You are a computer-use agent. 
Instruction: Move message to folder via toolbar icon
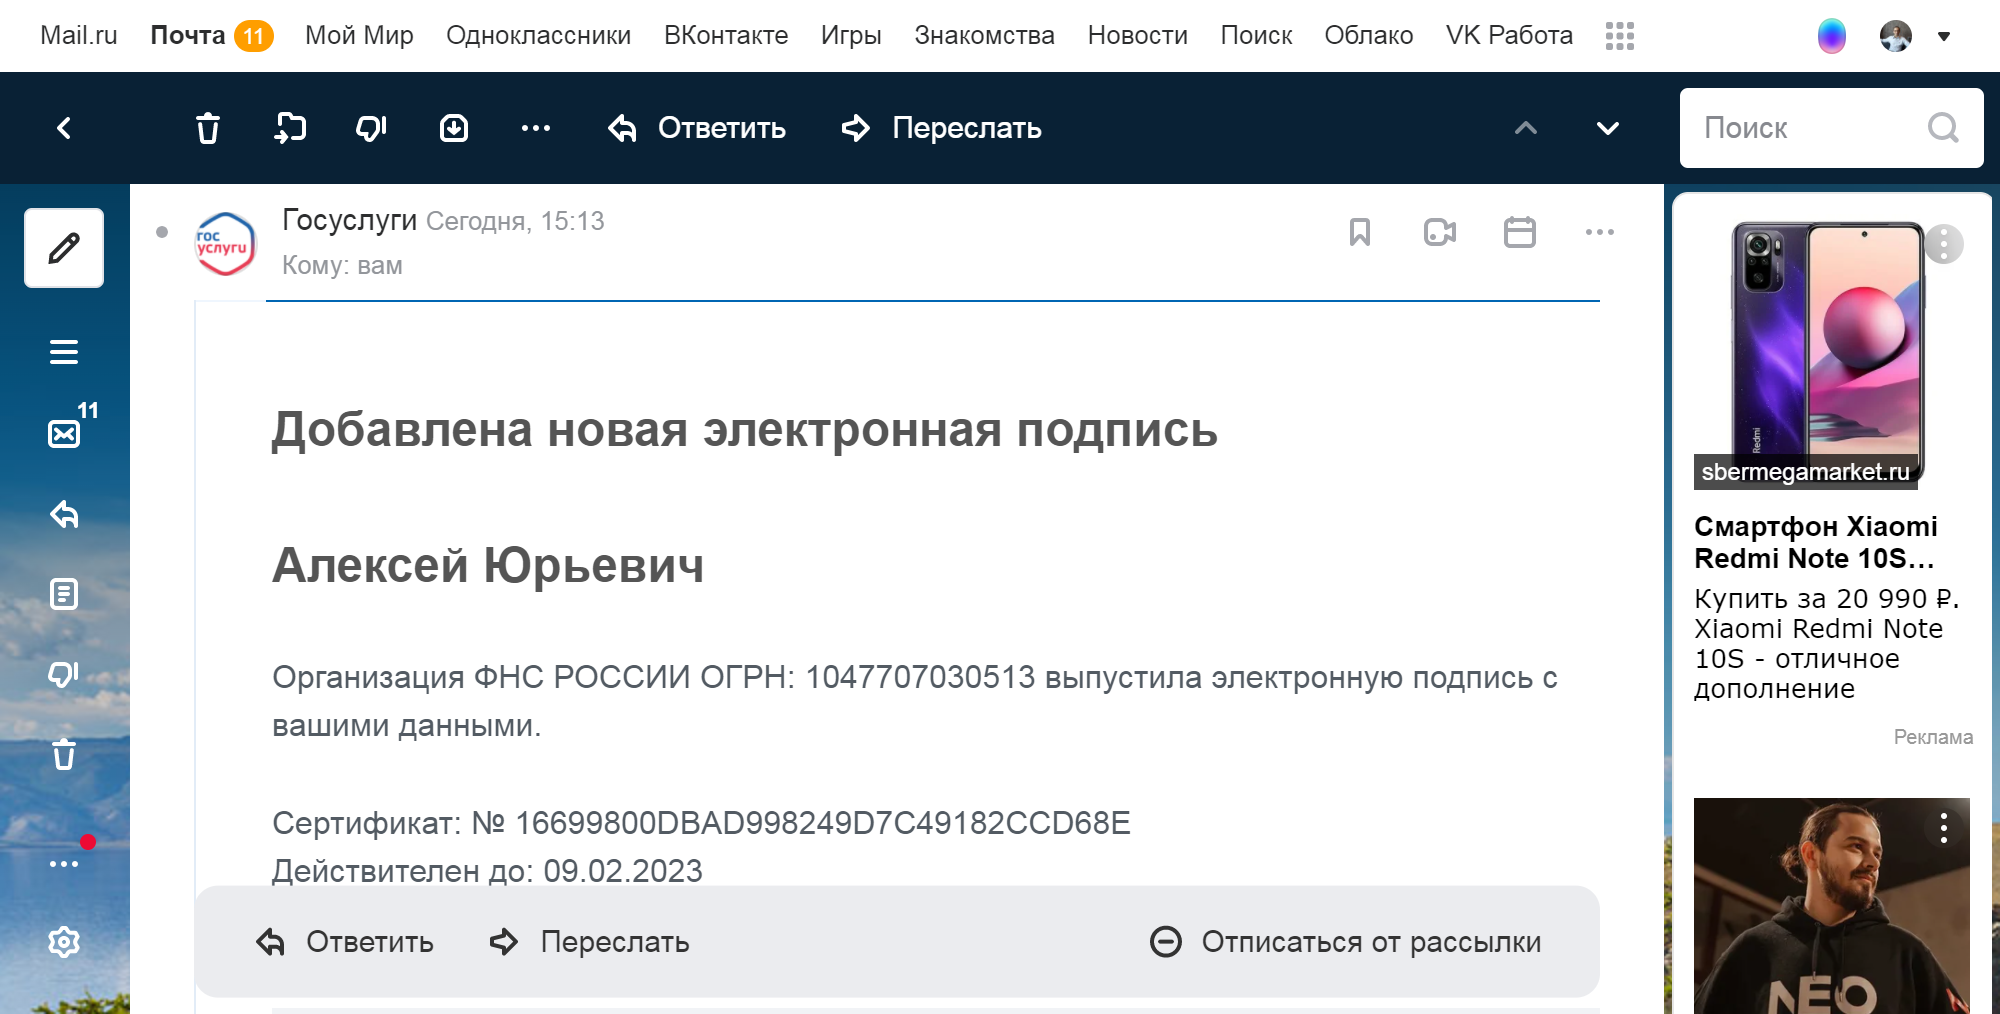(x=290, y=128)
